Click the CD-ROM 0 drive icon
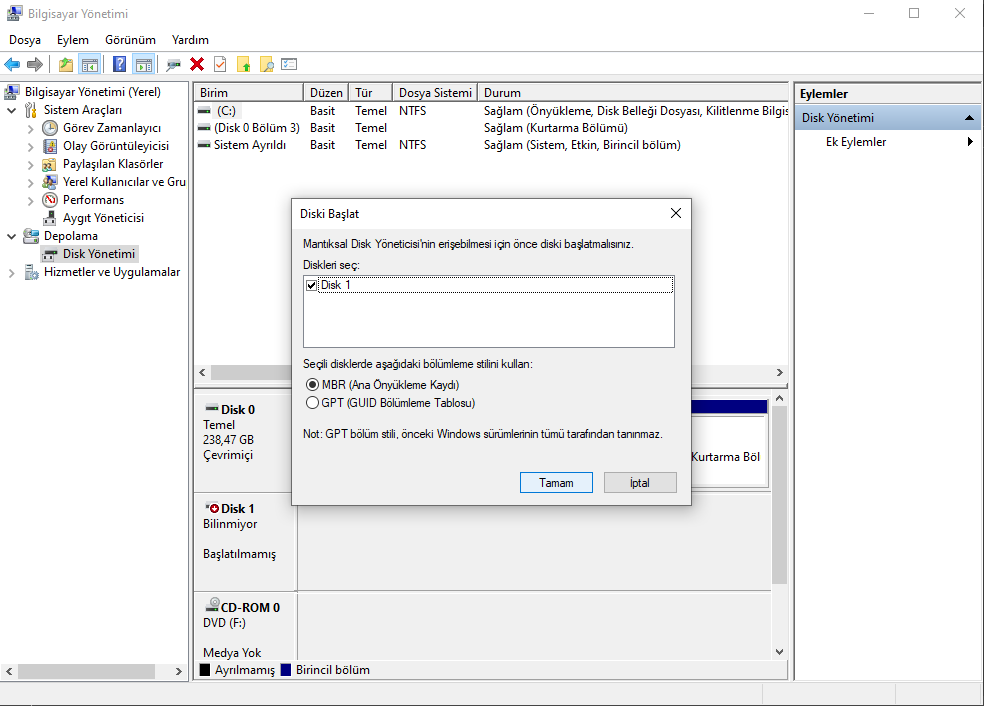The height and width of the screenshot is (706, 984). point(212,606)
